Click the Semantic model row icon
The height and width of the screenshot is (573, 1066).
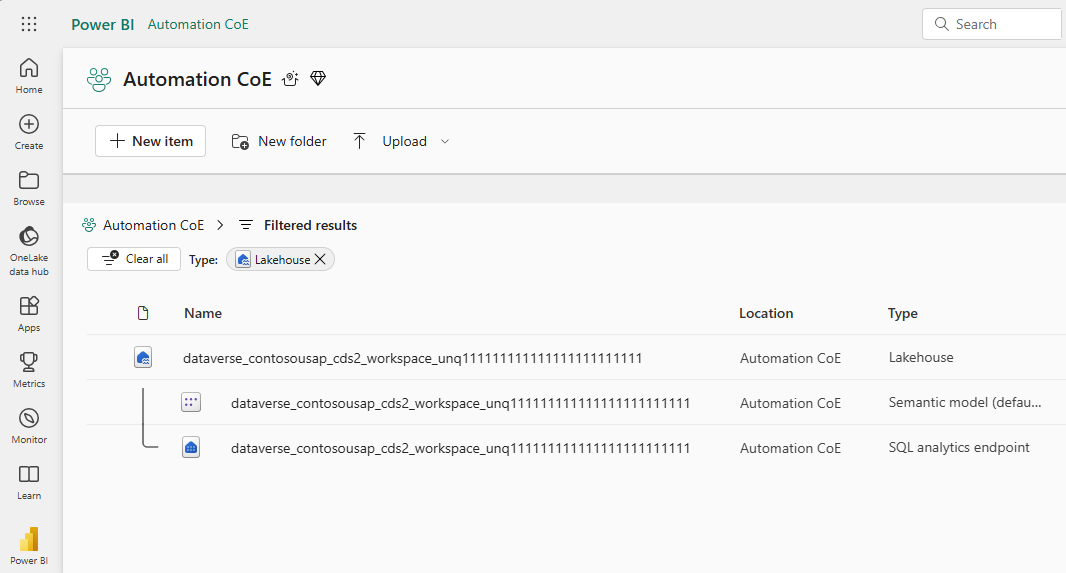pyautogui.click(x=191, y=402)
